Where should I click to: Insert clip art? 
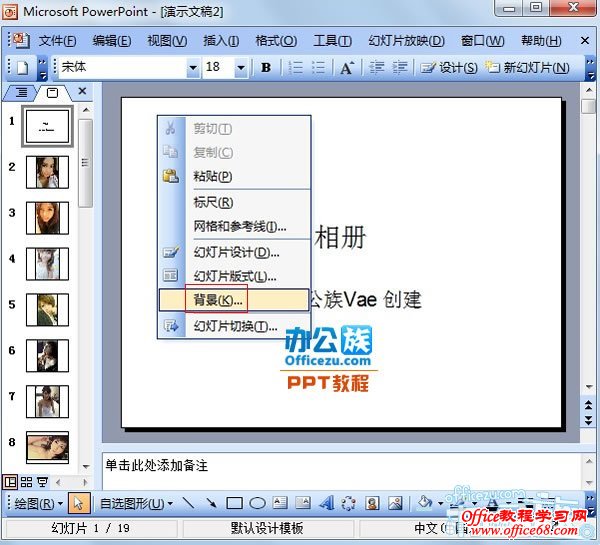click(372, 503)
